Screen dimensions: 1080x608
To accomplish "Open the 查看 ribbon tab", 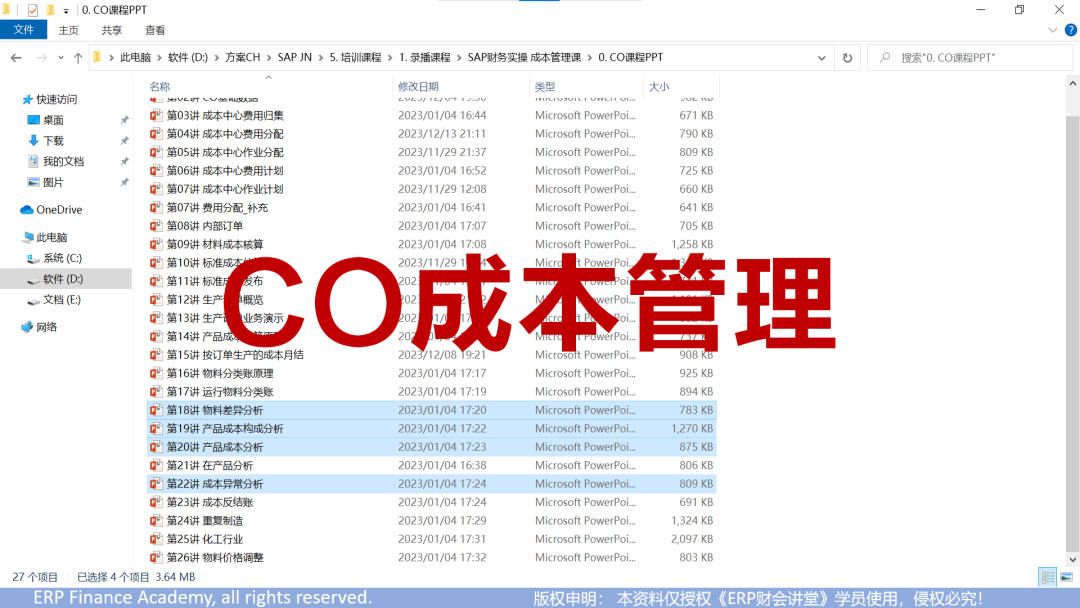I will point(155,31).
